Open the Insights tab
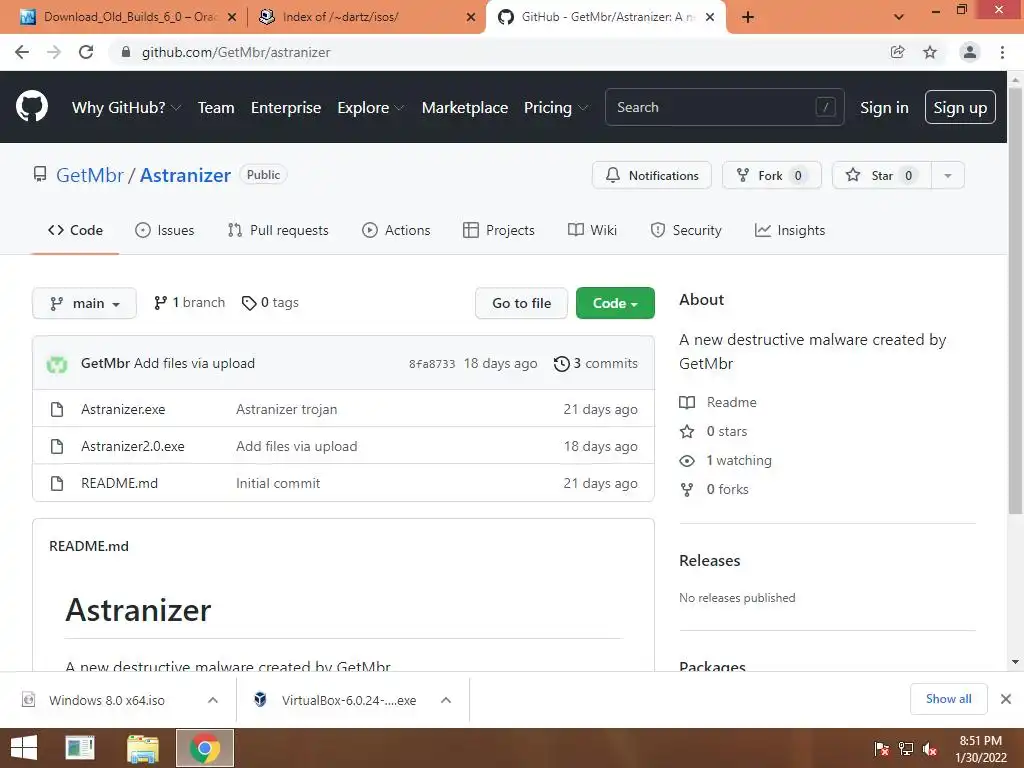1024x768 pixels. coord(790,231)
